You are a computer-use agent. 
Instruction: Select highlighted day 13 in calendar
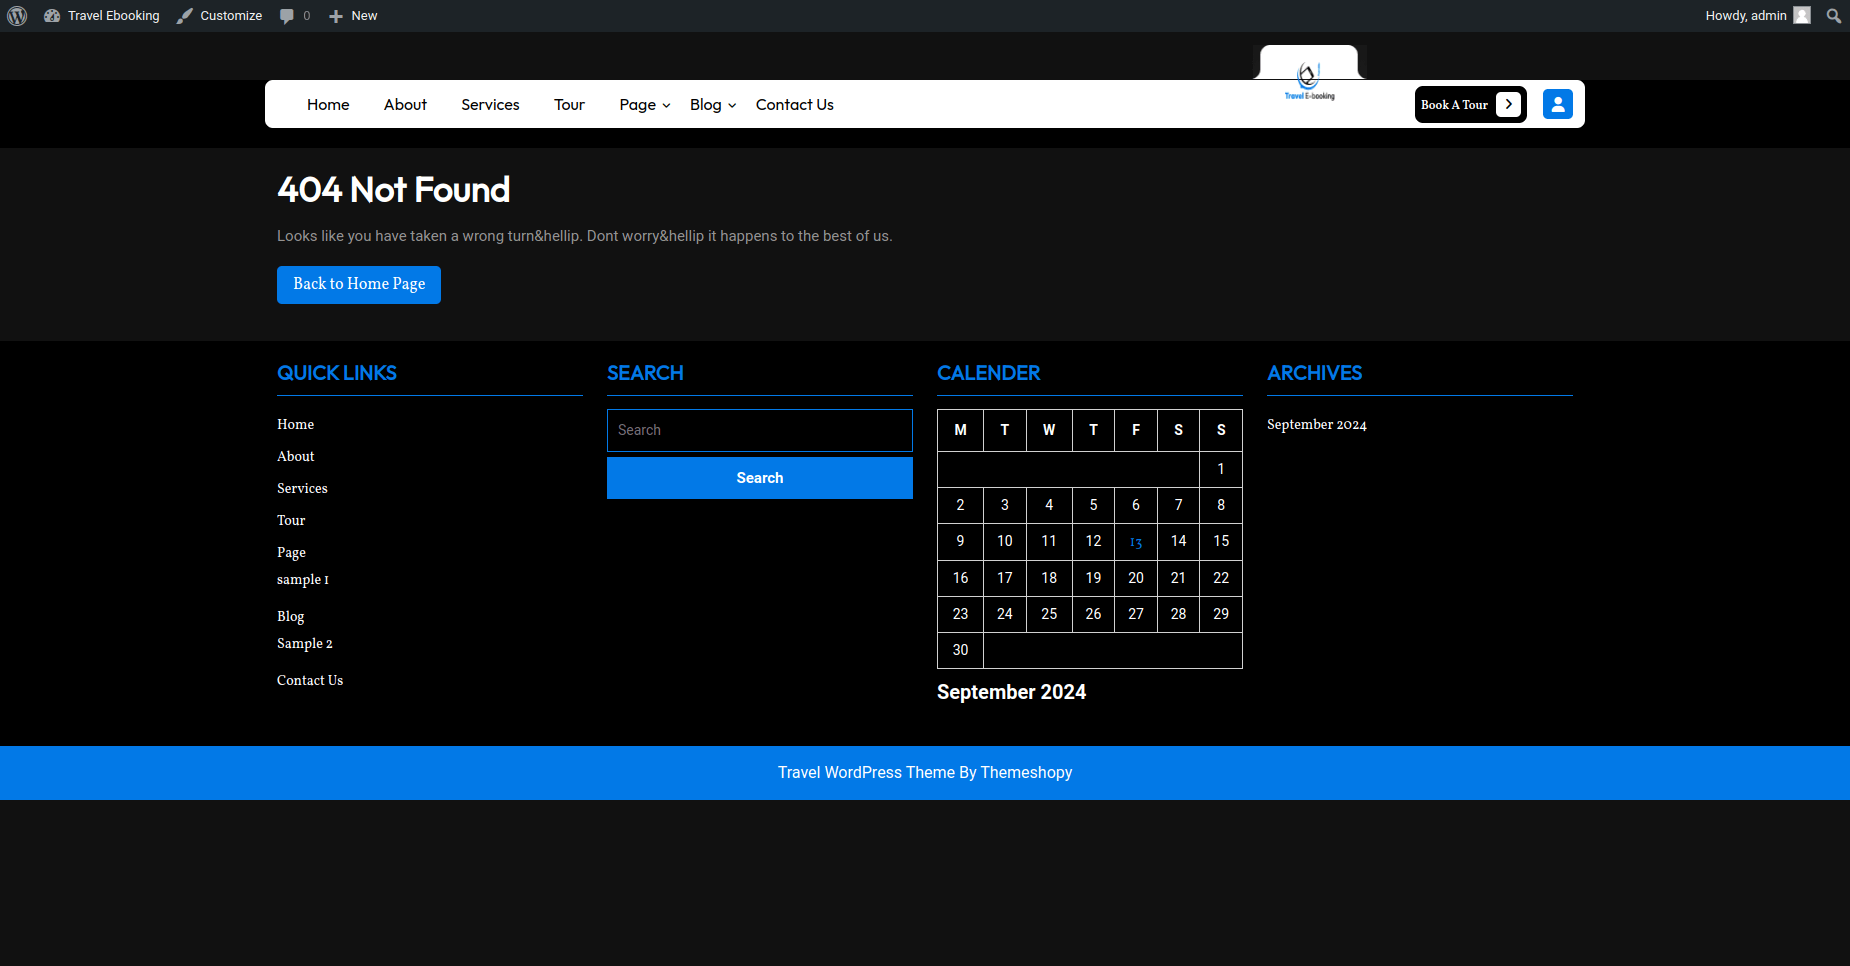tap(1136, 542)
